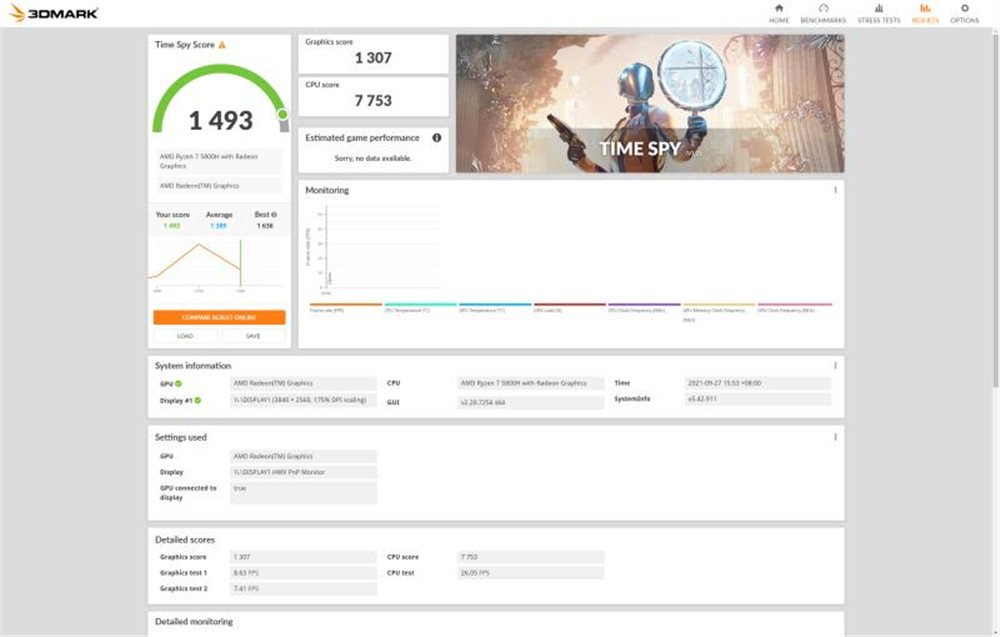
Task: Click the Save button
Action: [253, 336]
